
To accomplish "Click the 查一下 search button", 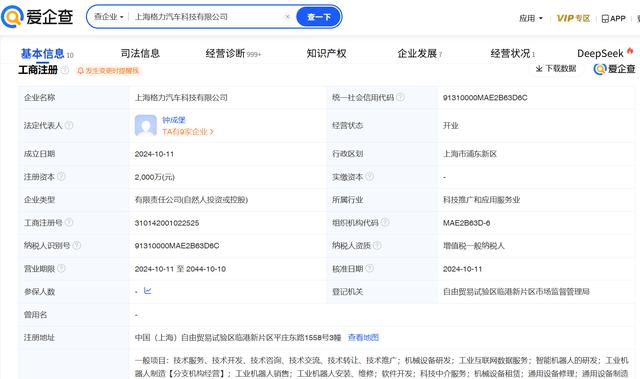I will coord(319,17).
